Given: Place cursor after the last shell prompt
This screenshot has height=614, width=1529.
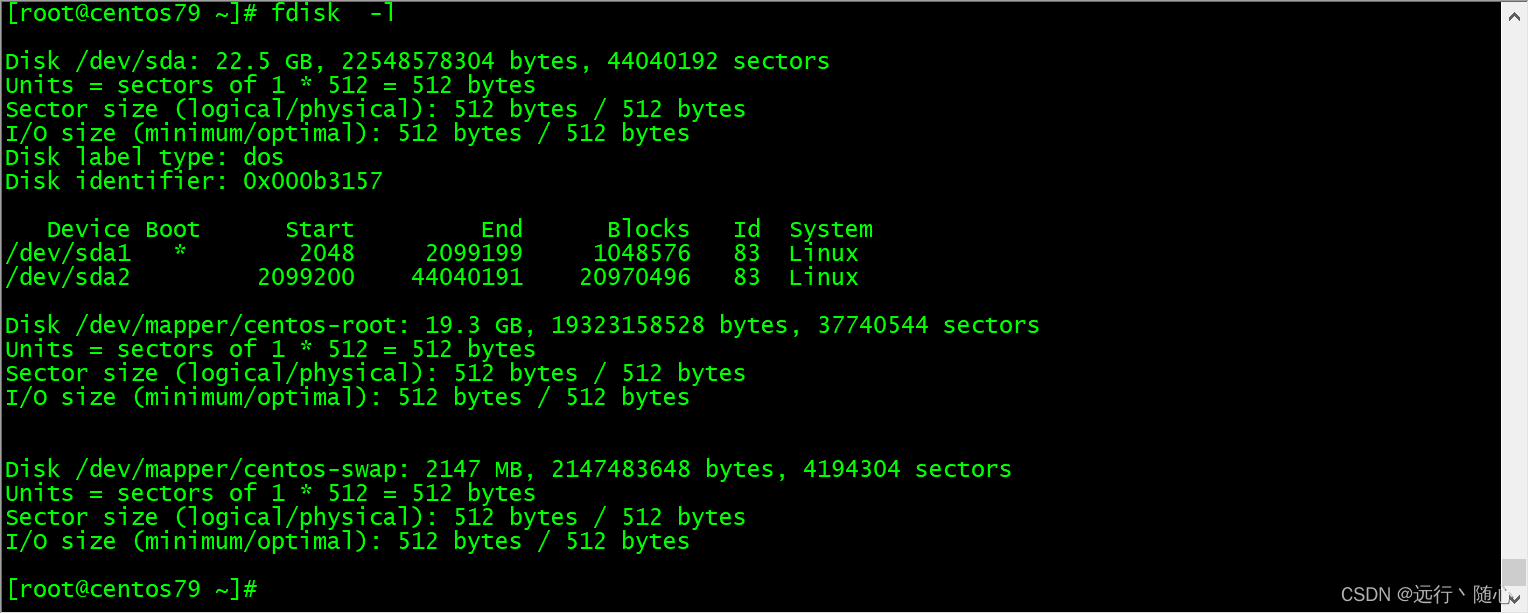Looking at the screenshot, I should pos(264,589).
